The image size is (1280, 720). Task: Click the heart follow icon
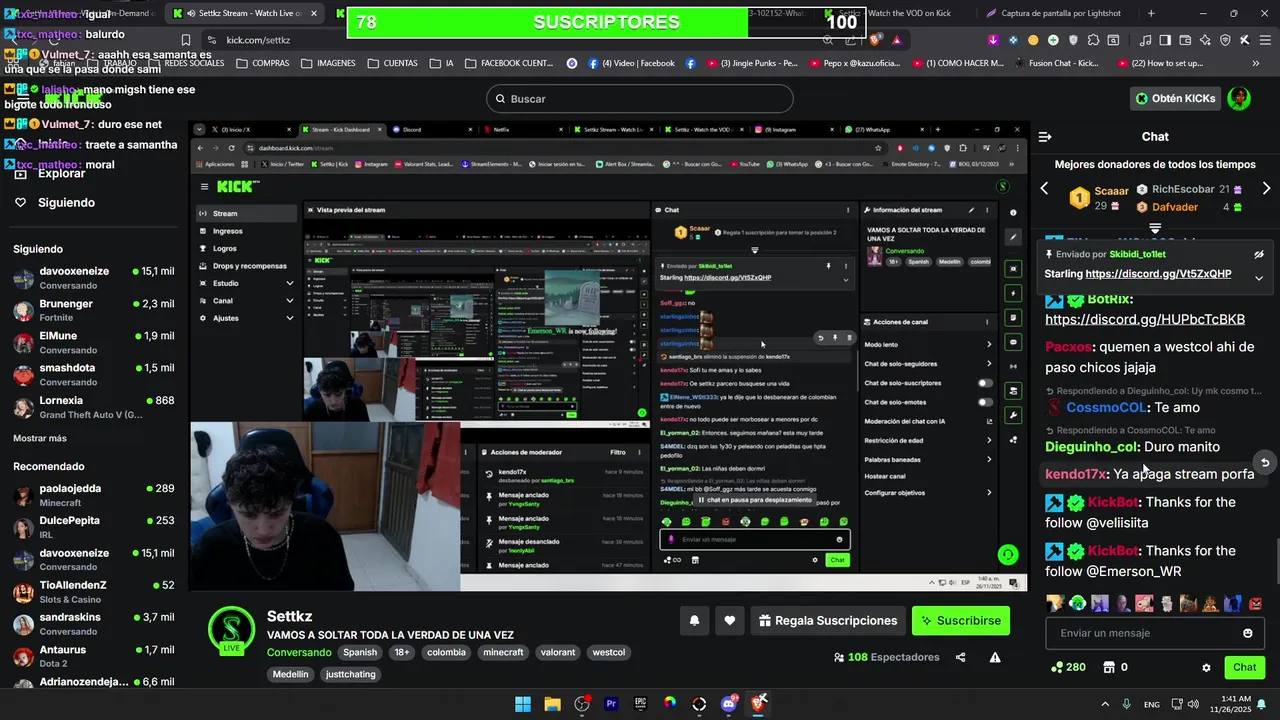point(730,621)
